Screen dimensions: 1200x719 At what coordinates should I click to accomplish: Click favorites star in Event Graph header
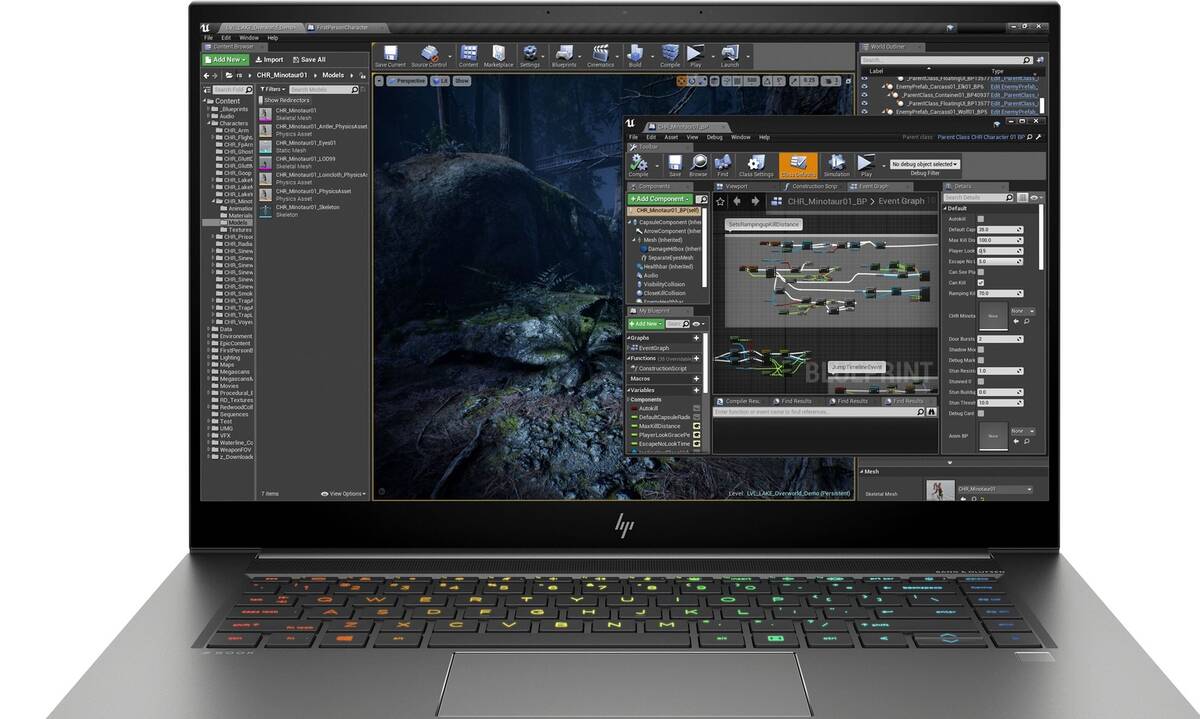(x=722, y=201)
